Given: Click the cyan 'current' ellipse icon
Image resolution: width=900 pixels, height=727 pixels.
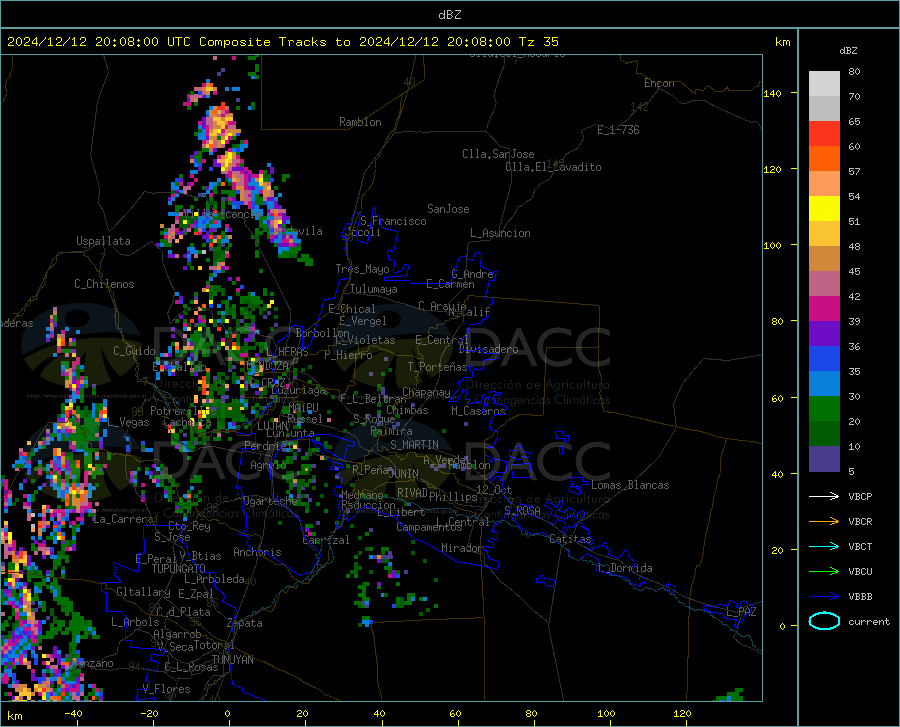Looking at the screenshot, I should tap(824, 621).
